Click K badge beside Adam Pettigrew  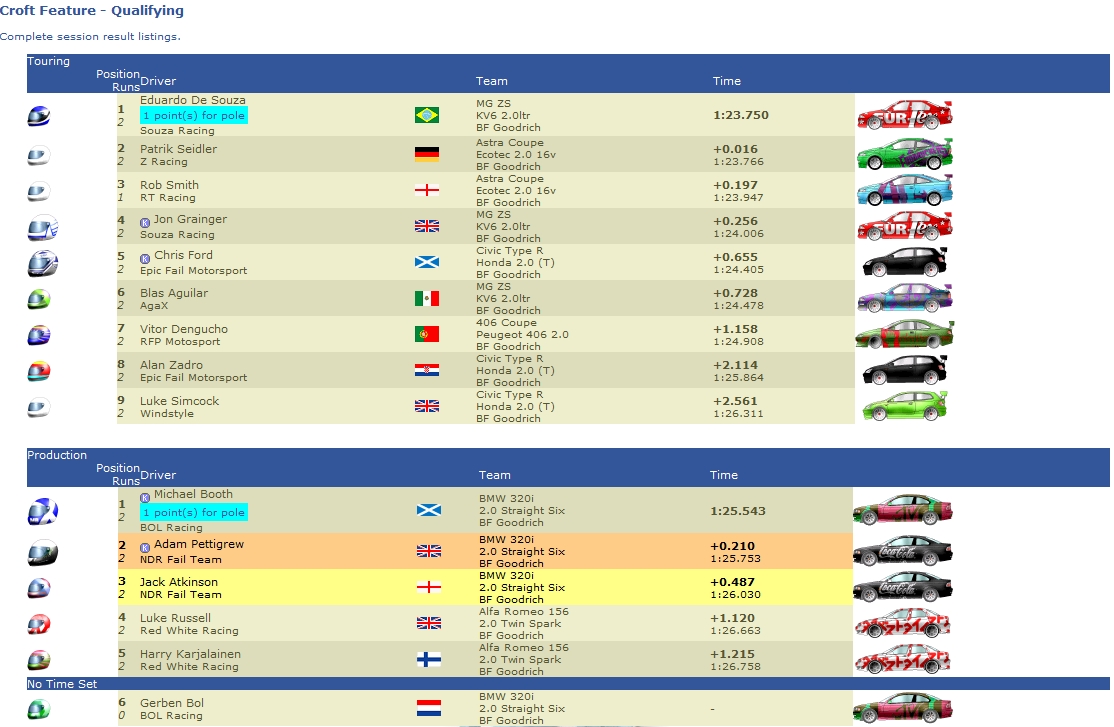click(x=145, y=547)
